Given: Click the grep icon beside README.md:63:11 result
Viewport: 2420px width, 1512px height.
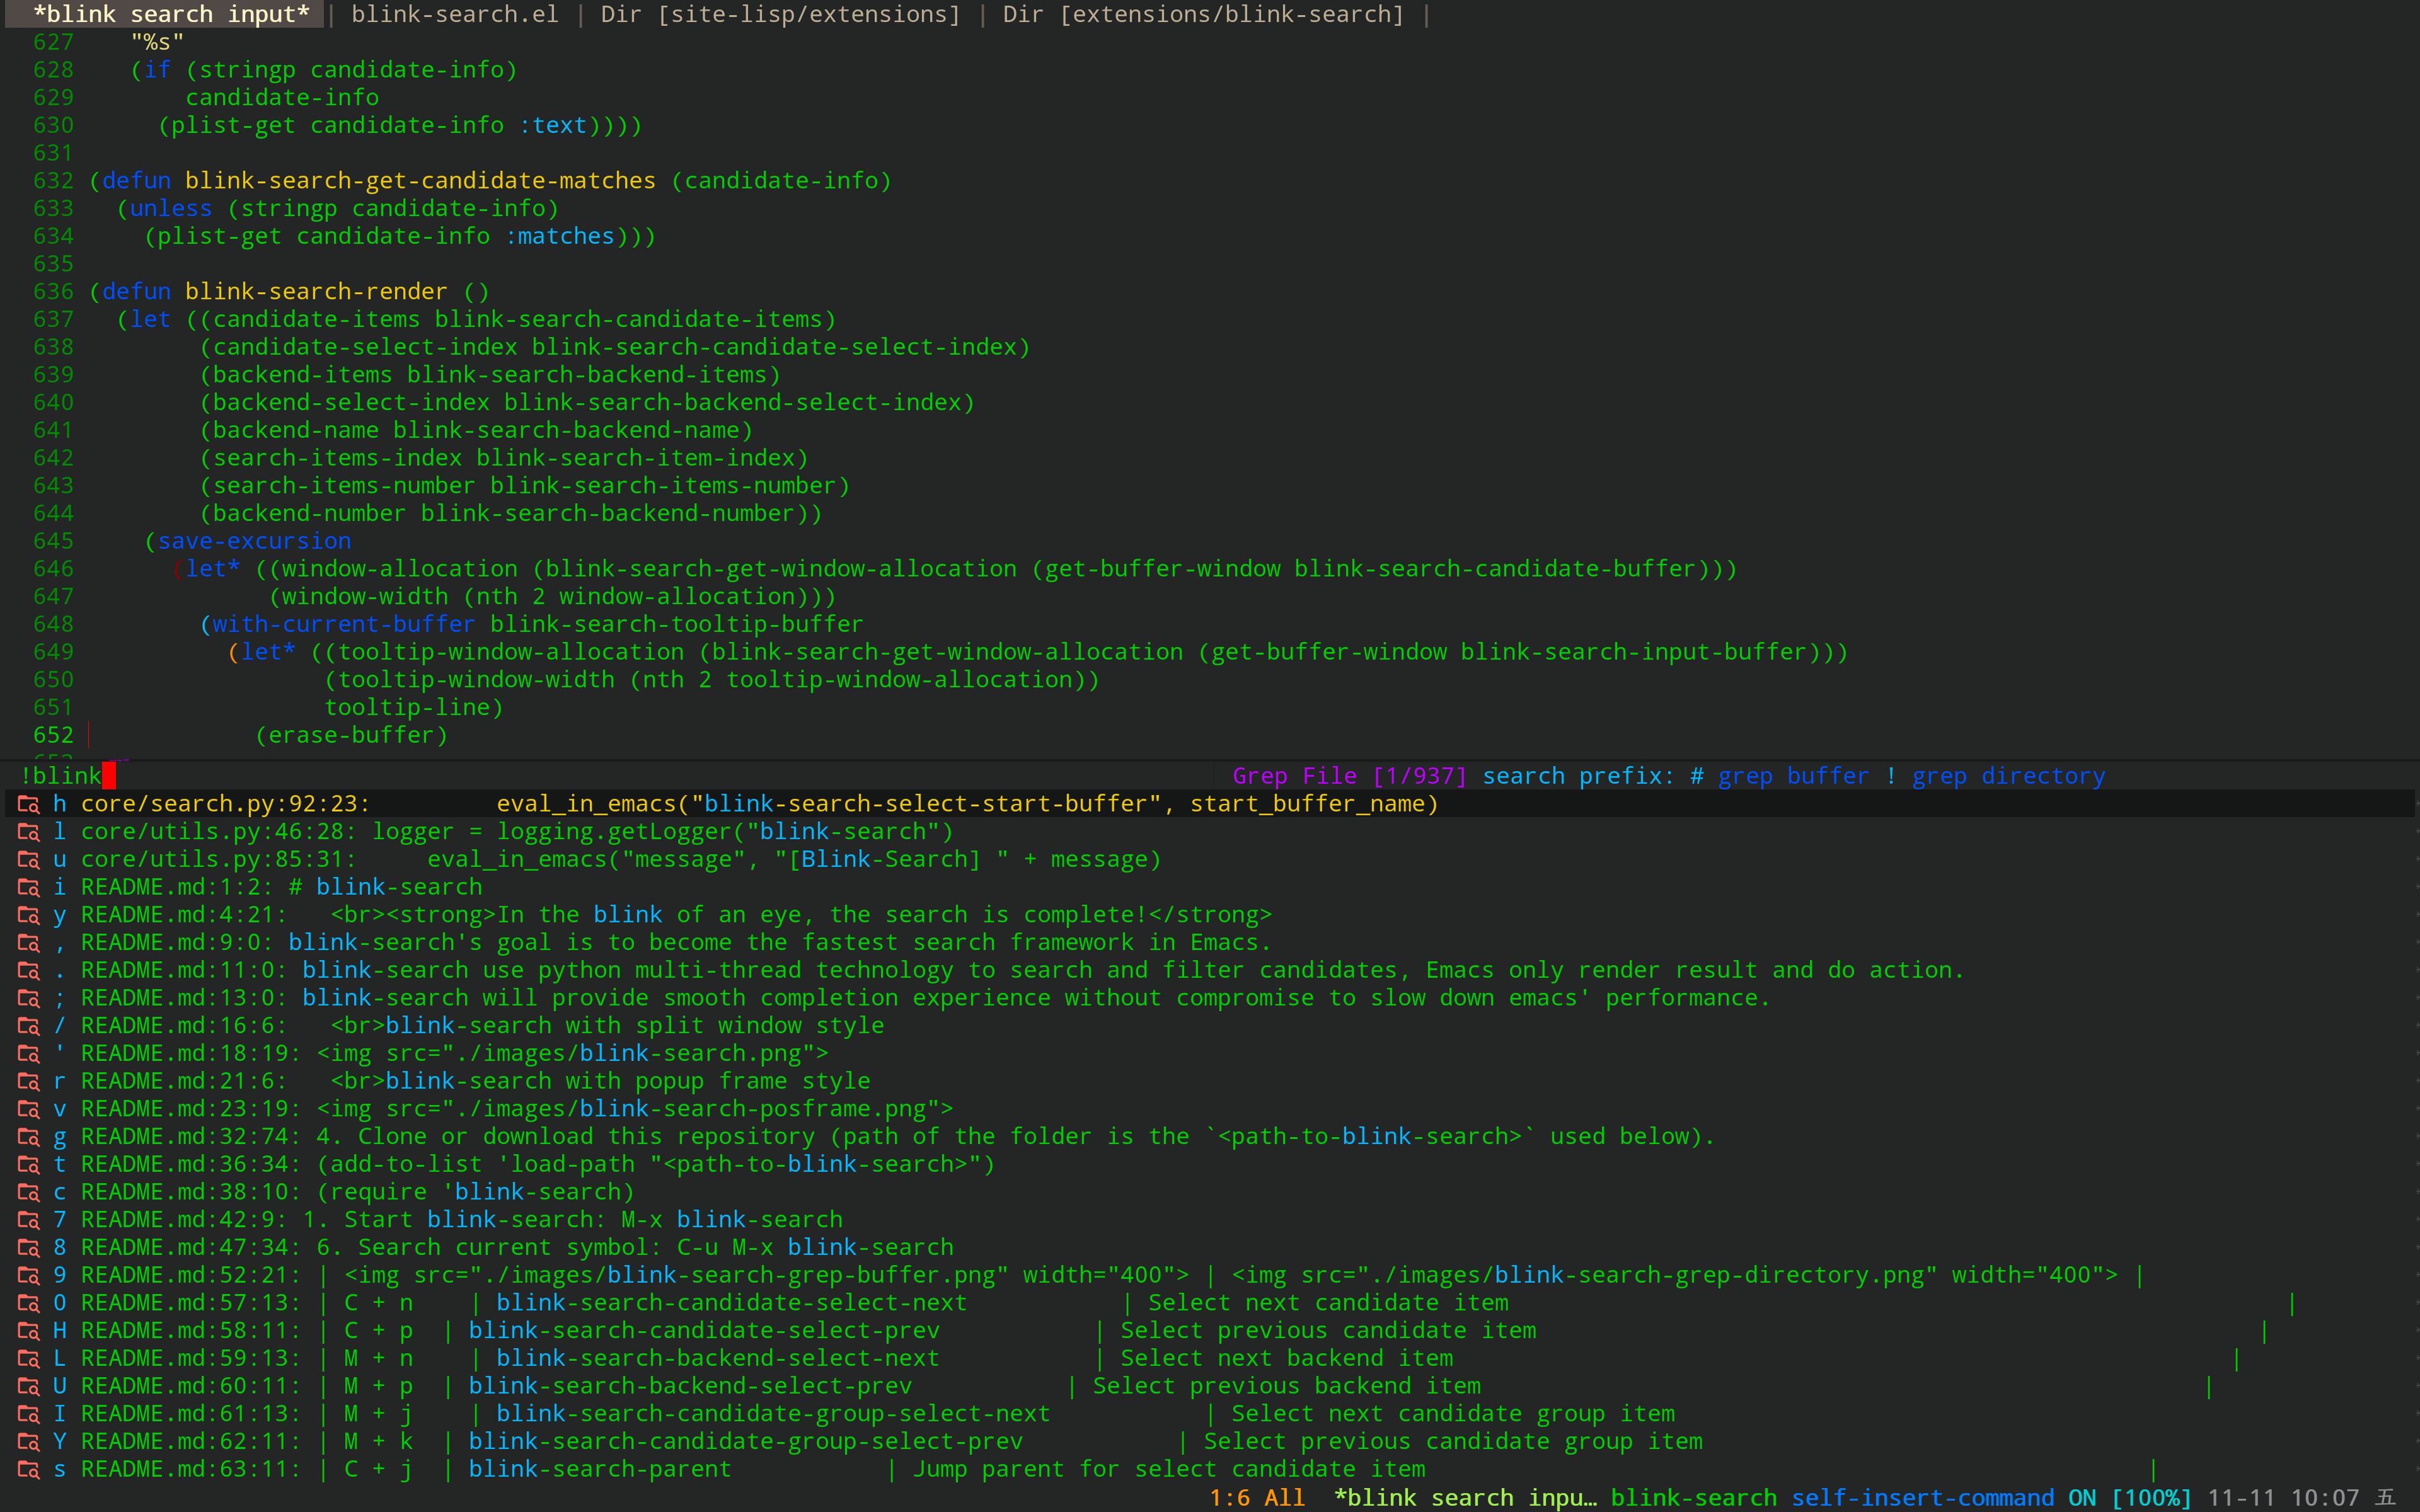Looking at the screenshot, I should click(x=28, y=1469).
